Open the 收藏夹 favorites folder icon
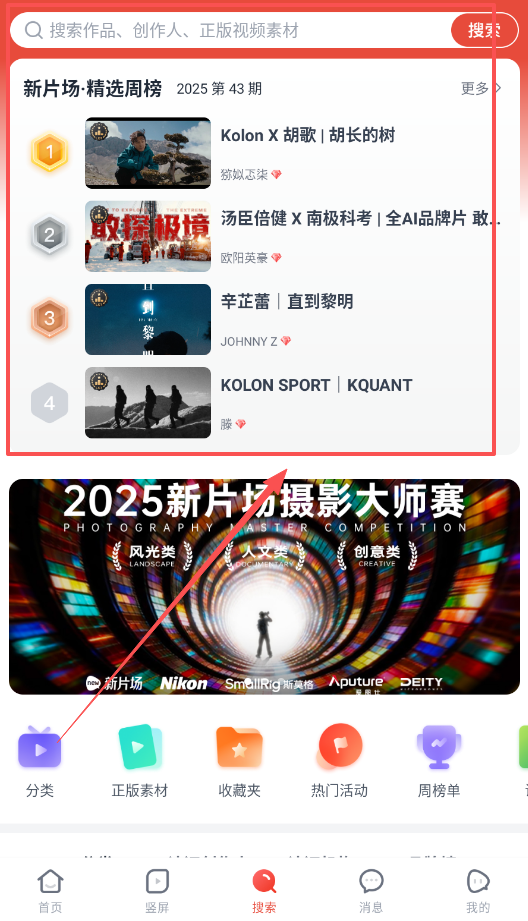Image resolution: width=528 pixels, height=921 pixels. pyautogui.click(x=239, y=748)
